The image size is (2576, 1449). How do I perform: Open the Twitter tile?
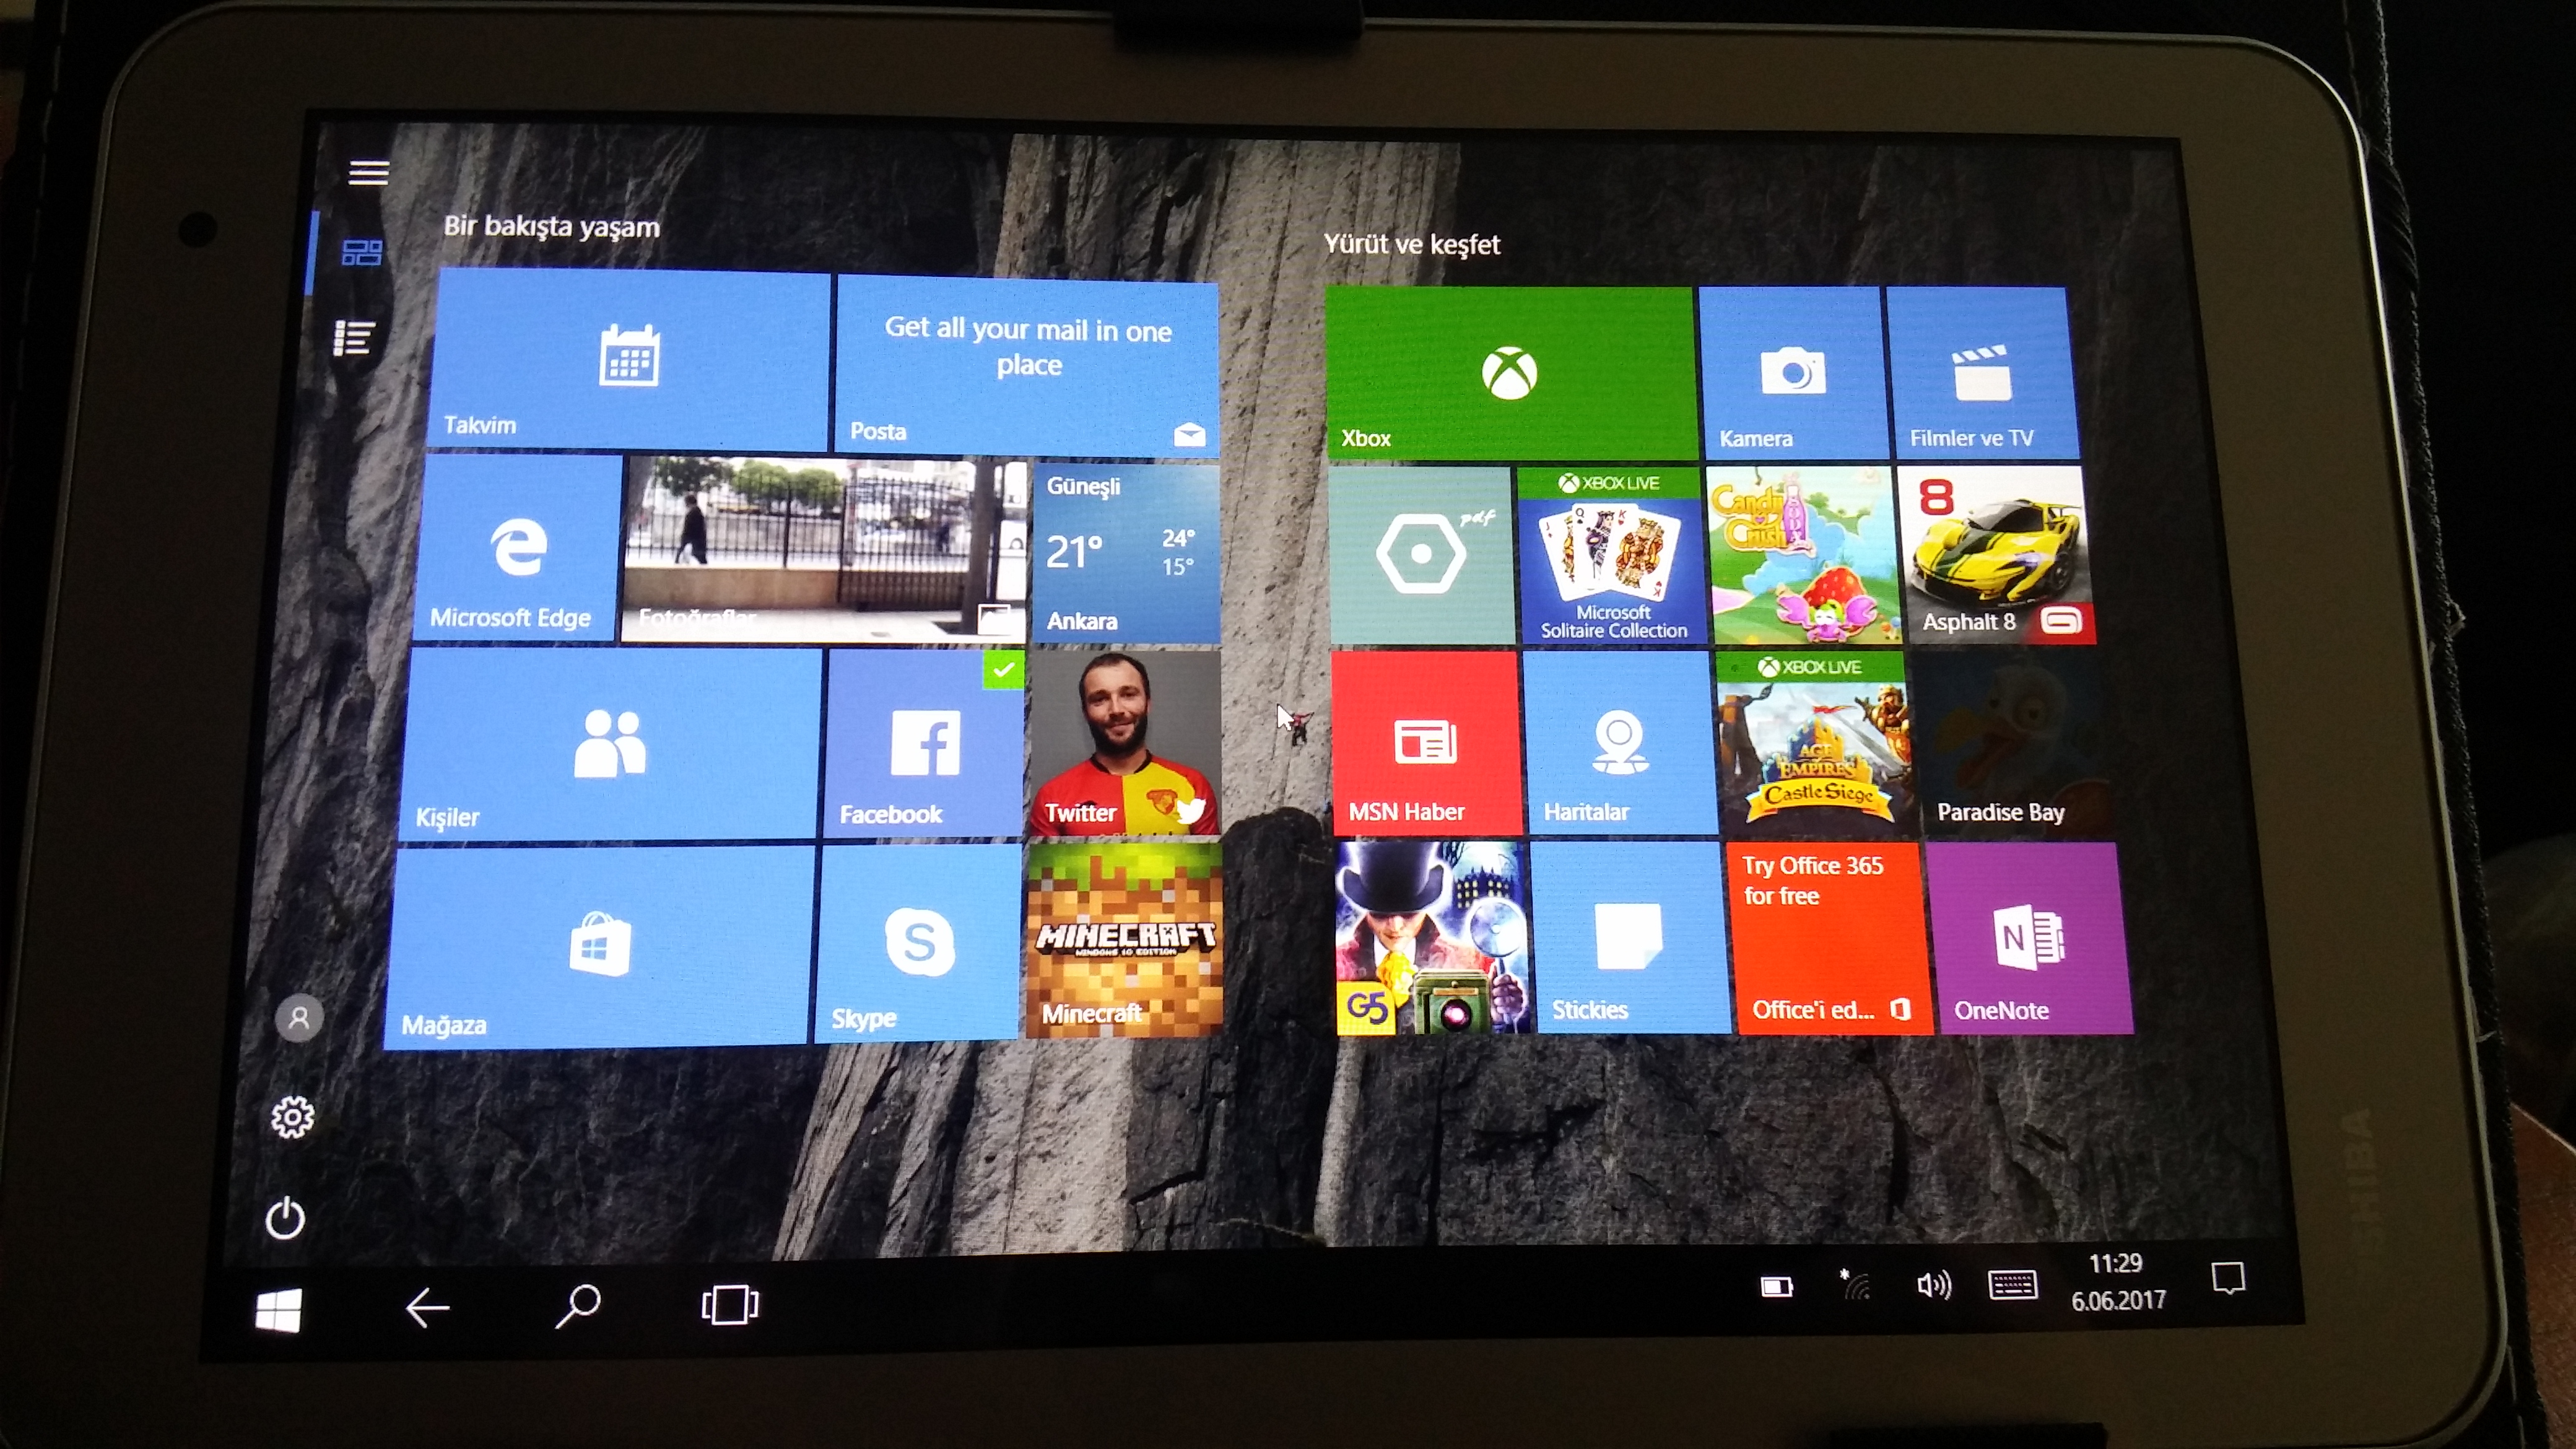[1125, 743]
